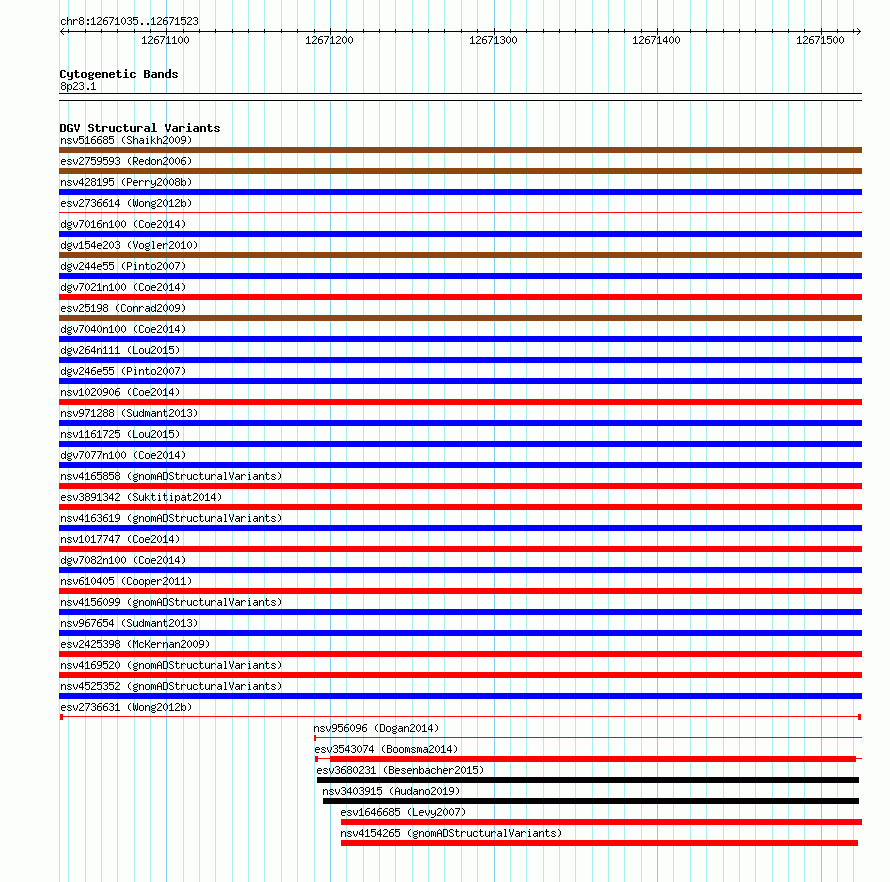
Task: Click the chr8:12671035..12671523 region label
Action: pyautogui.click(x=129, y=21)
